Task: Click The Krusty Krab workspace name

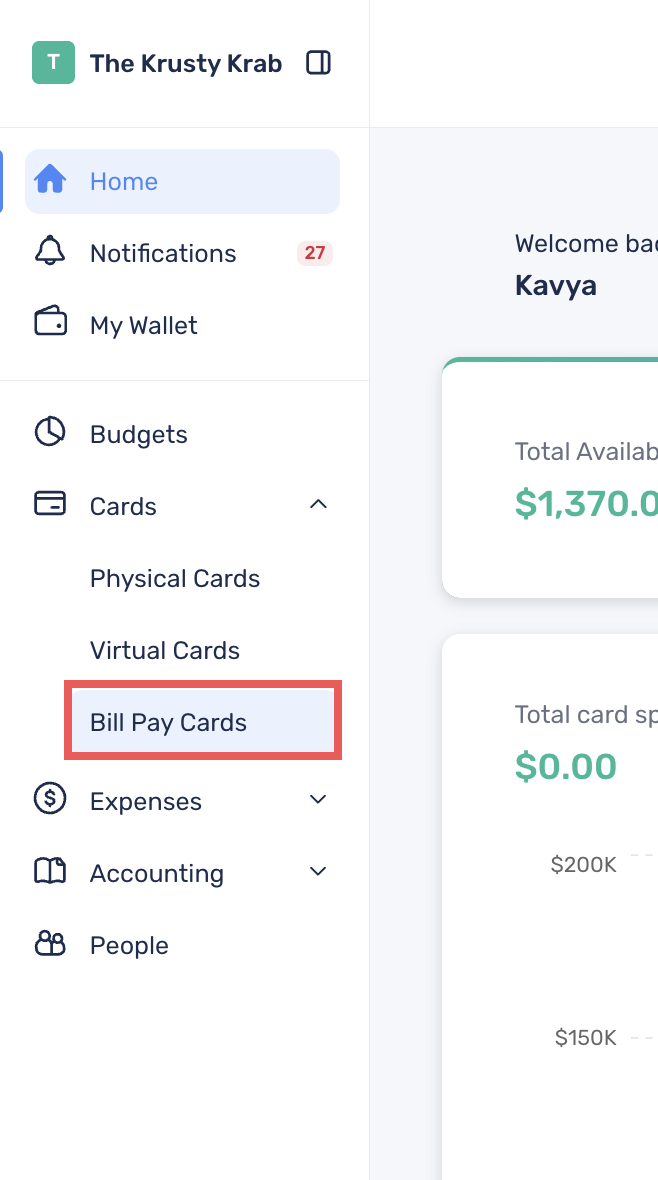Action: pos(186,63)
